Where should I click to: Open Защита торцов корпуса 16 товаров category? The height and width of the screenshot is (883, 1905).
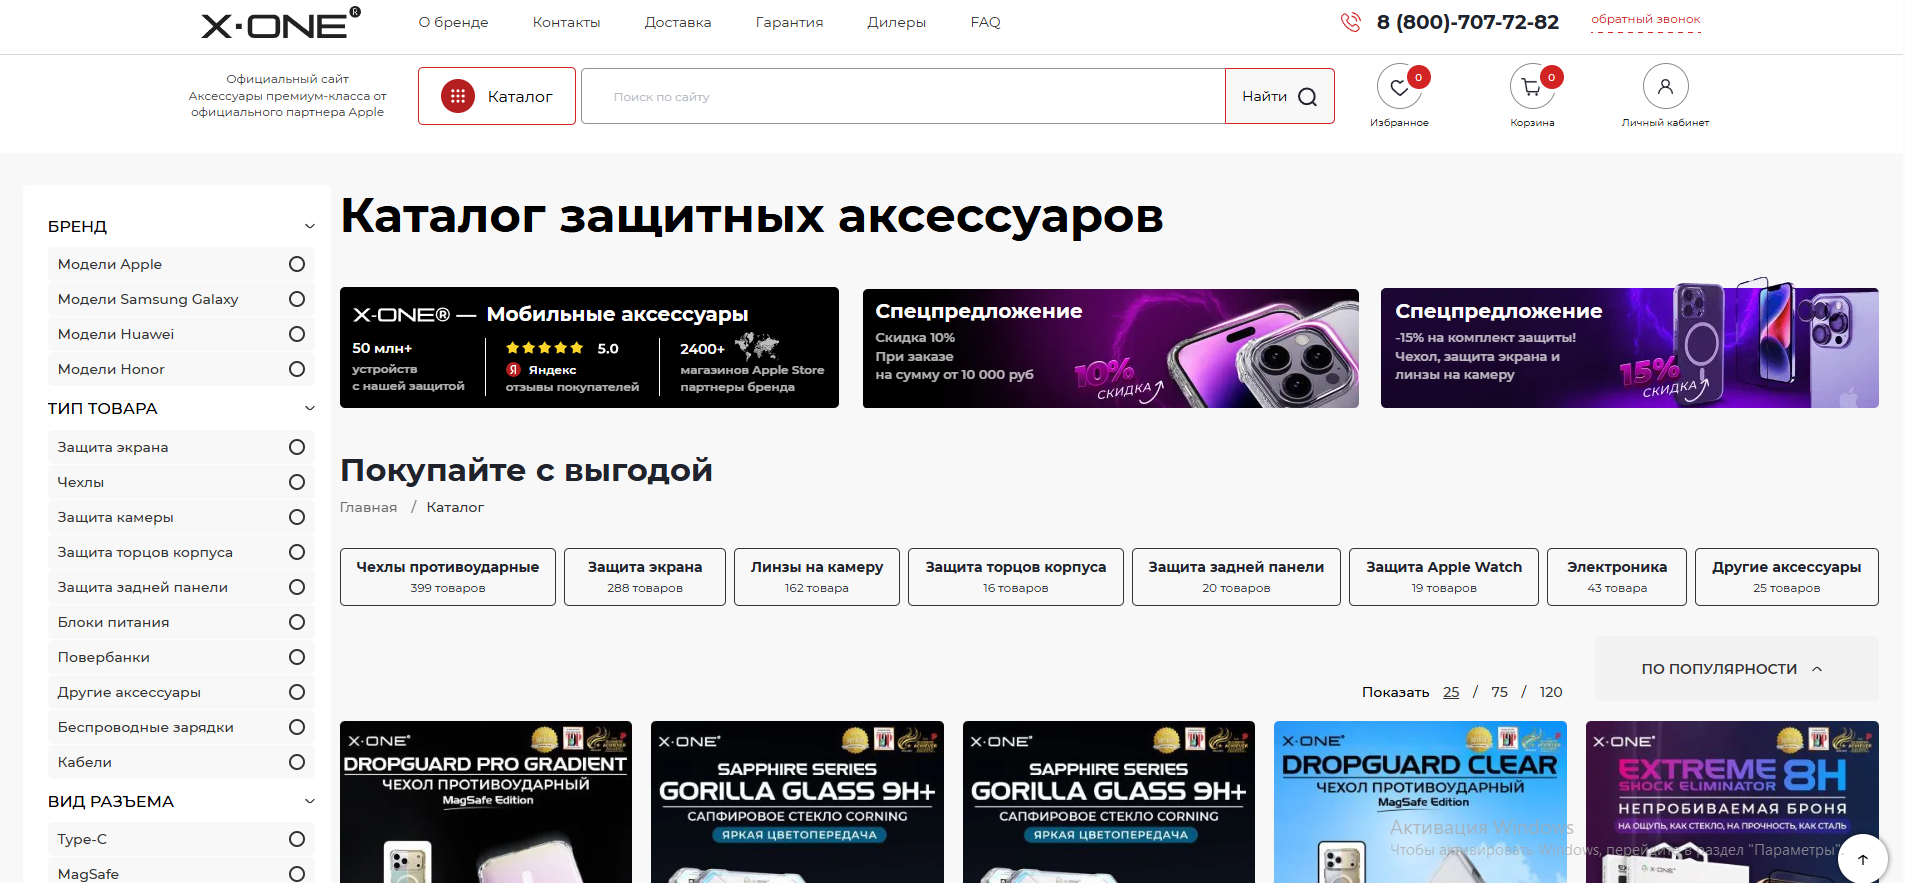point(1016,577)
